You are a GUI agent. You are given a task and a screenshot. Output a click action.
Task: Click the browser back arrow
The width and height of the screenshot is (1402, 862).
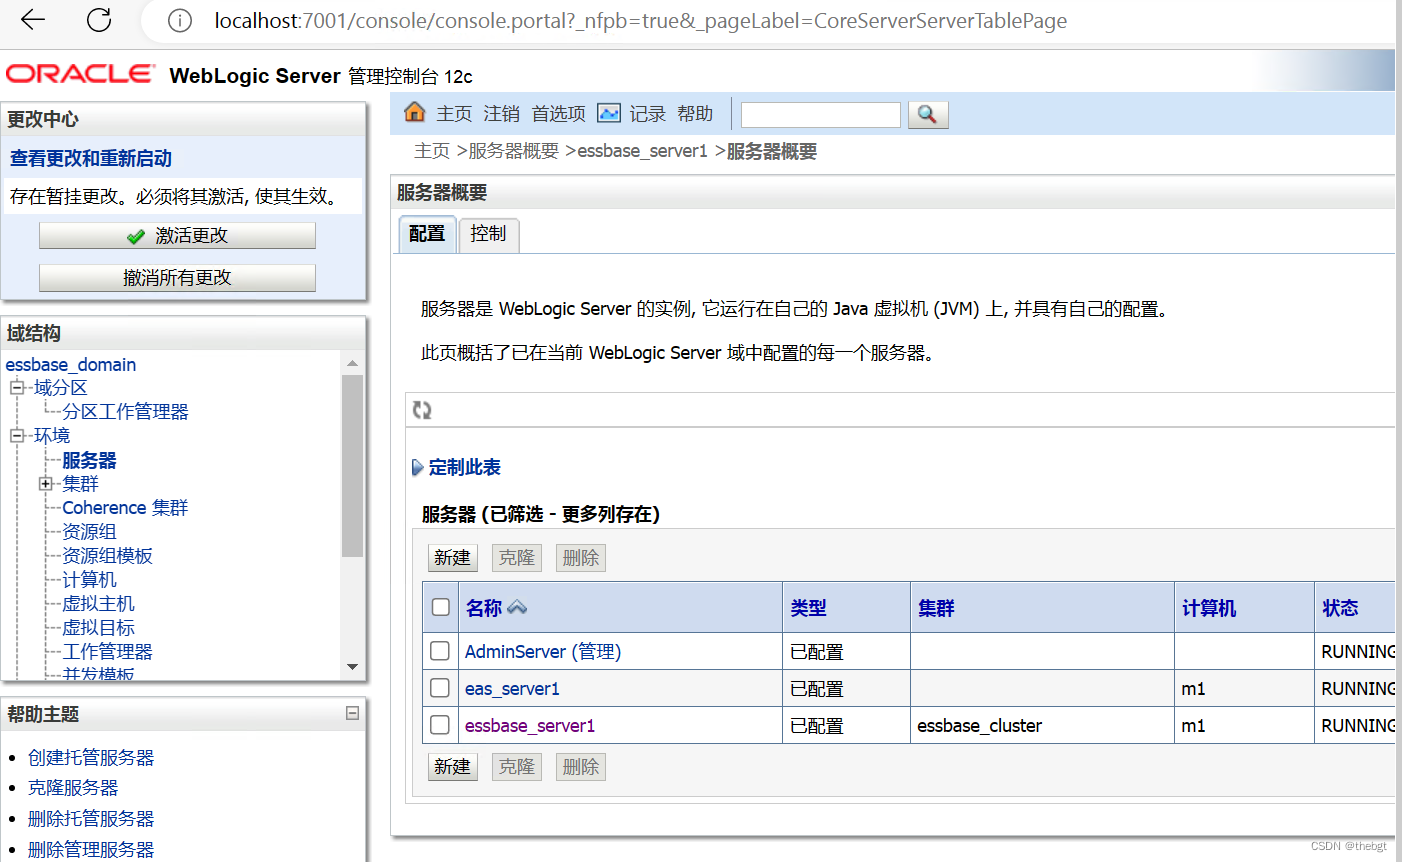pyautogui.click(x=32, y=20)
